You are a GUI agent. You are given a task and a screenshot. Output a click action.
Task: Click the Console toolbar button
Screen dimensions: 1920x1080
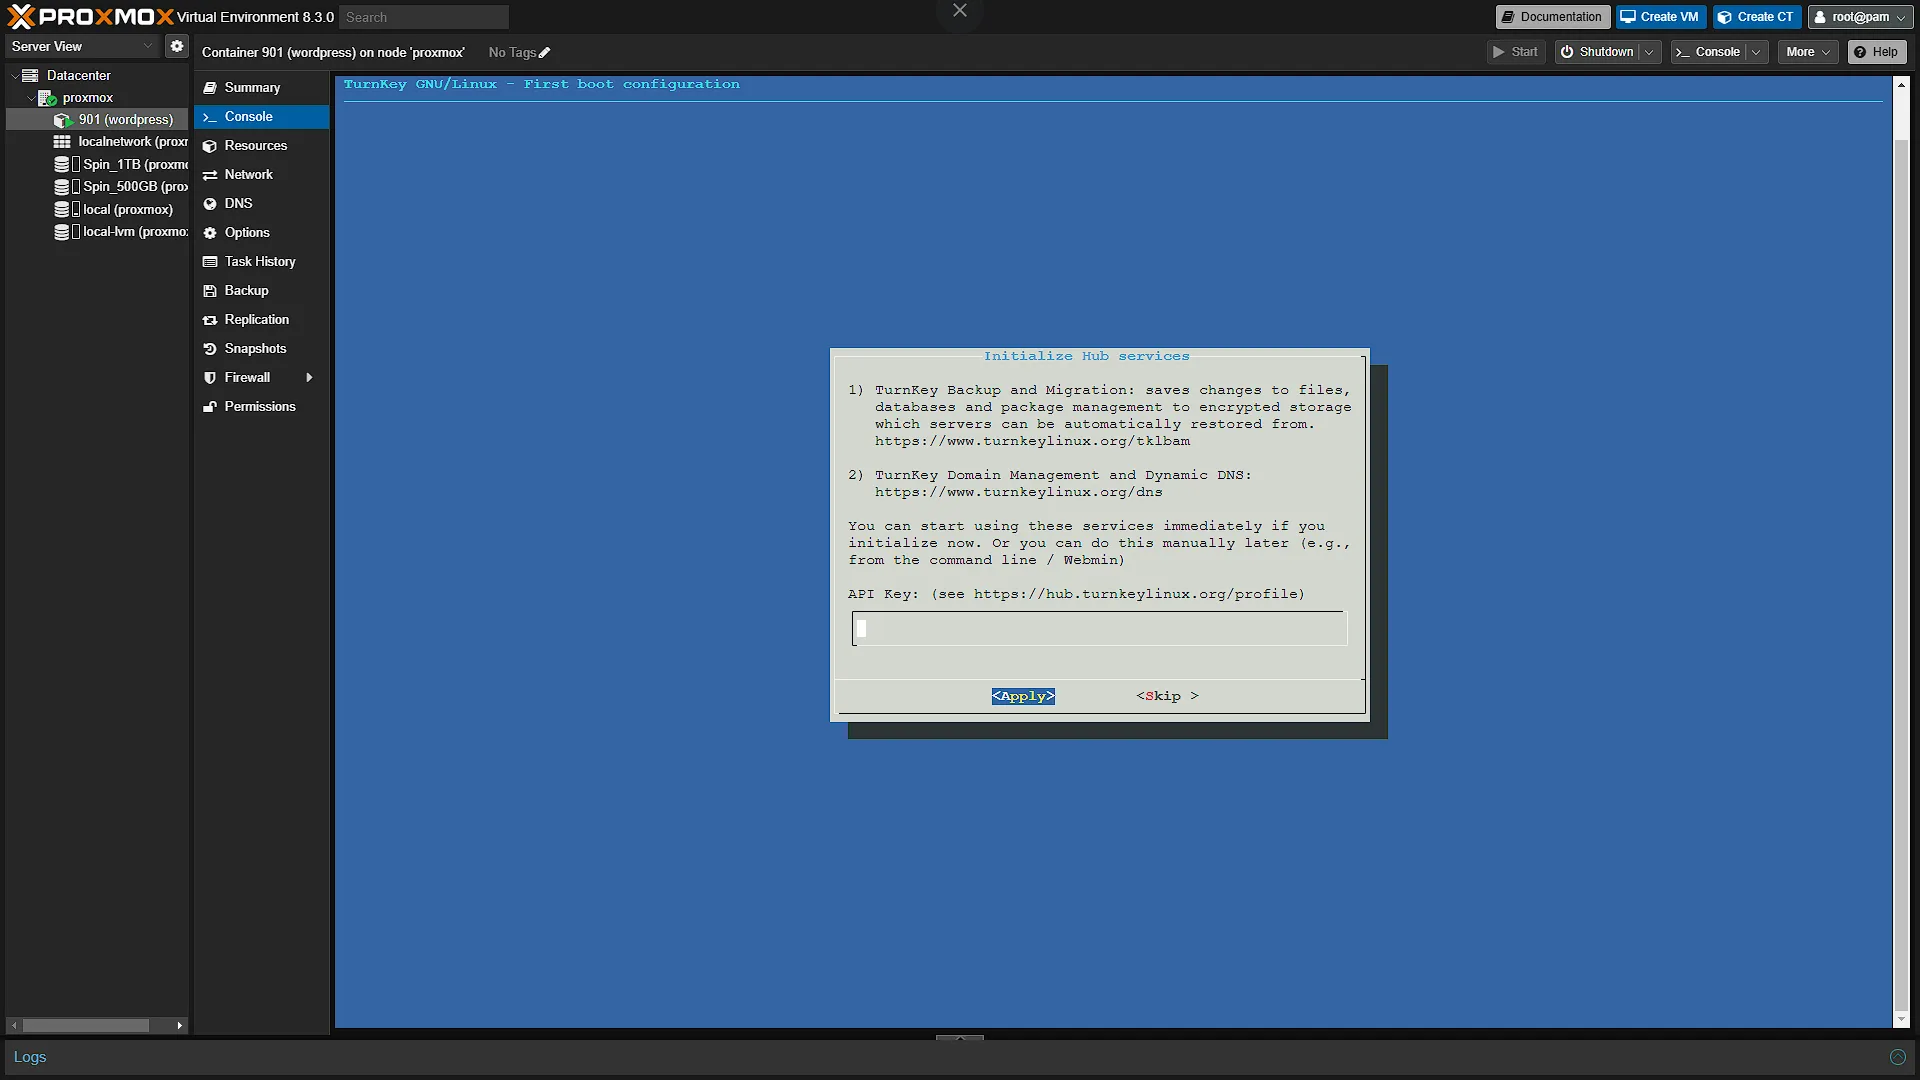pyautogui.click(x=1709, y=52)
